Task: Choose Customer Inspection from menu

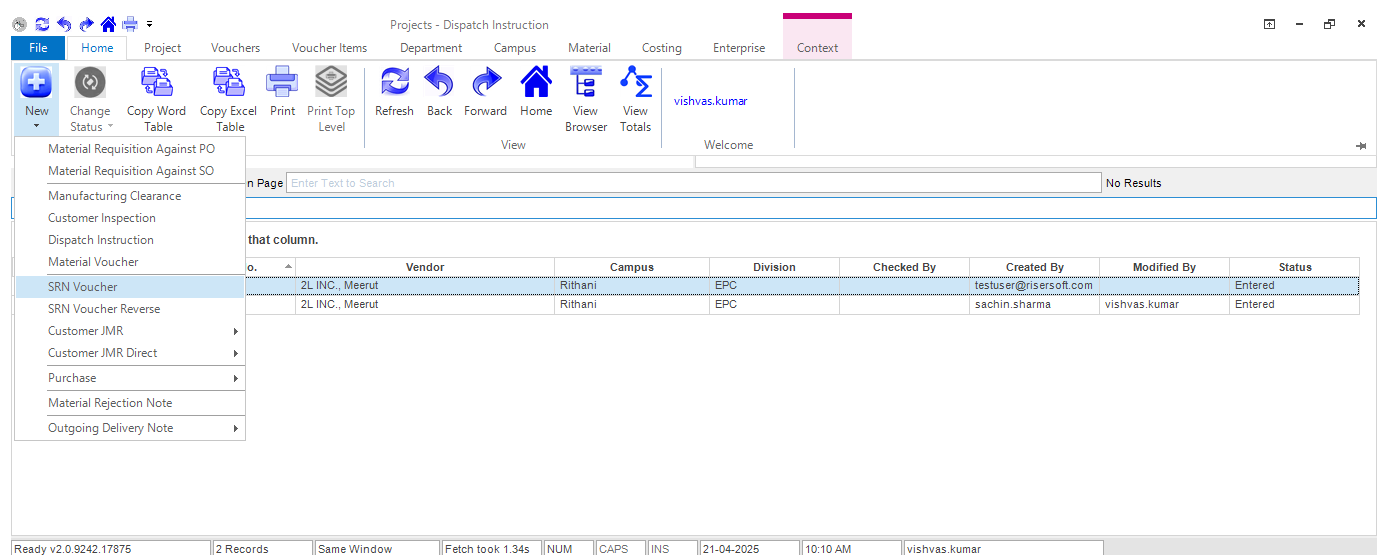Action: coord(130,218)
